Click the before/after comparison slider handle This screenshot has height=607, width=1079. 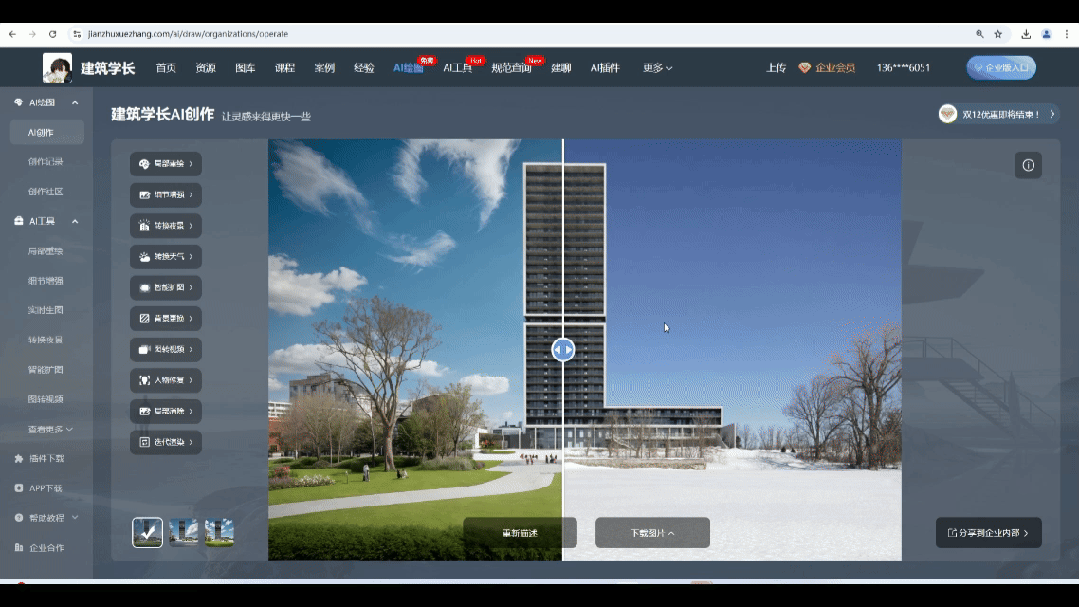(563, 350)
